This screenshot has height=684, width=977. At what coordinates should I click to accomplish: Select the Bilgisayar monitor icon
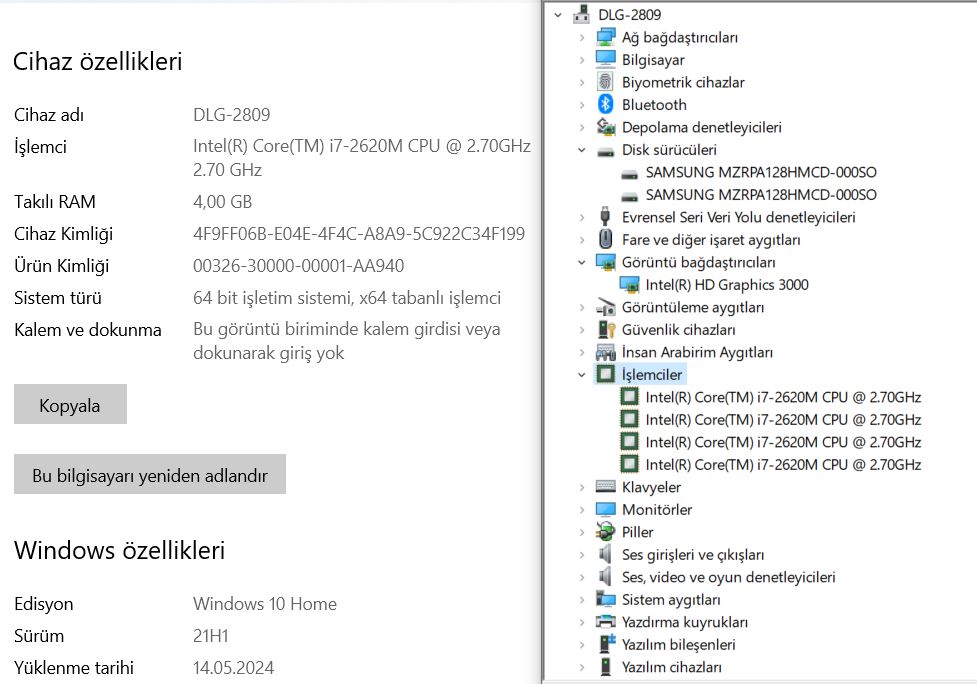tap(606, 60)
